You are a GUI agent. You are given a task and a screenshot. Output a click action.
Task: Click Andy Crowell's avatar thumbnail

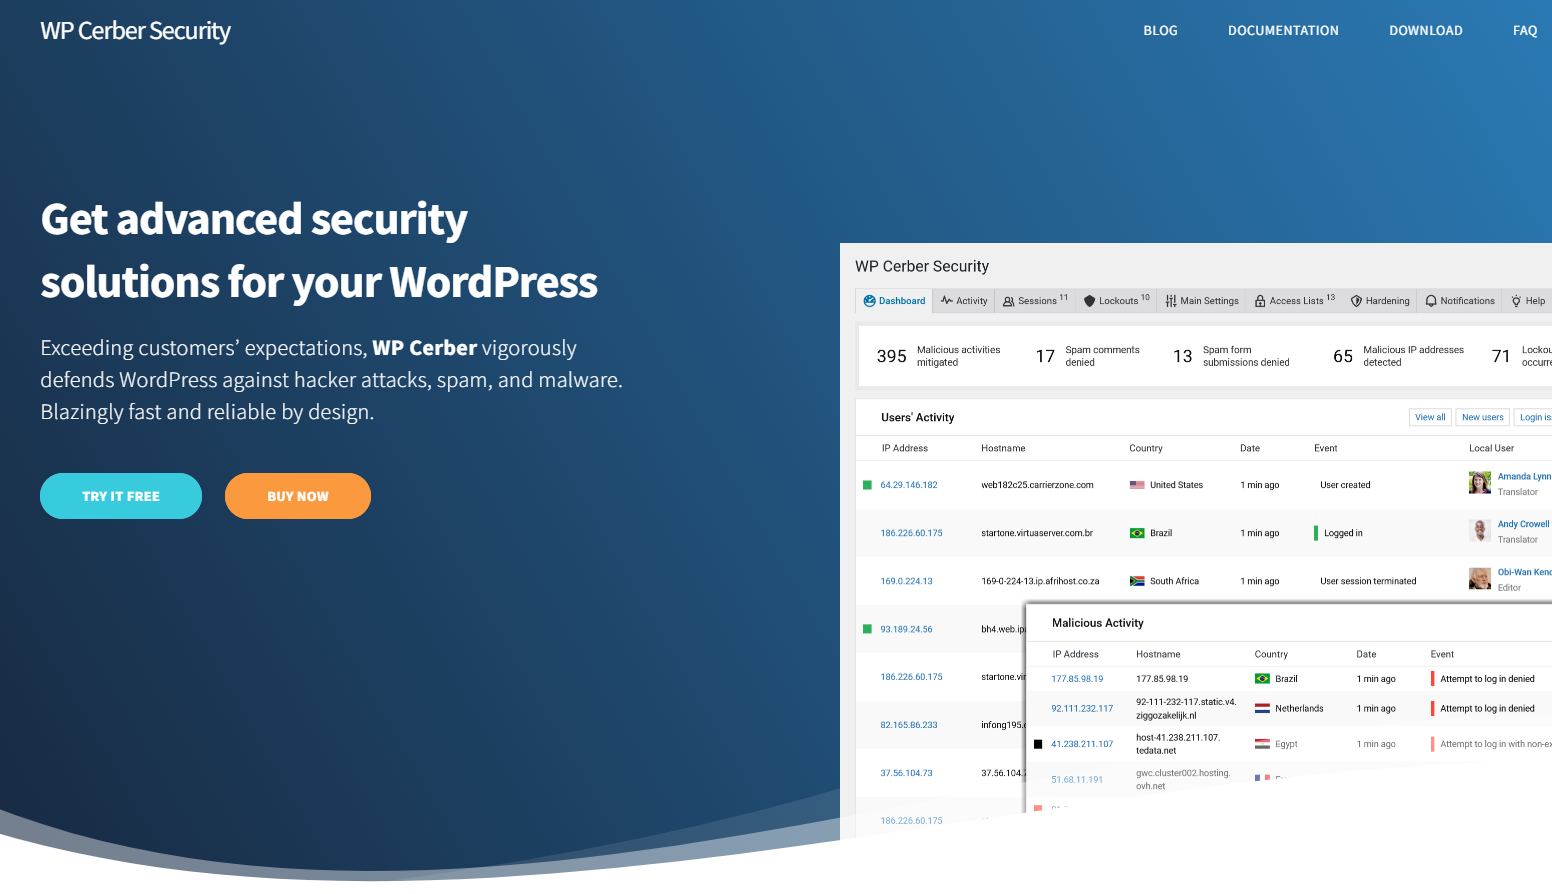pyautogui.click(x=1480, y=531)
